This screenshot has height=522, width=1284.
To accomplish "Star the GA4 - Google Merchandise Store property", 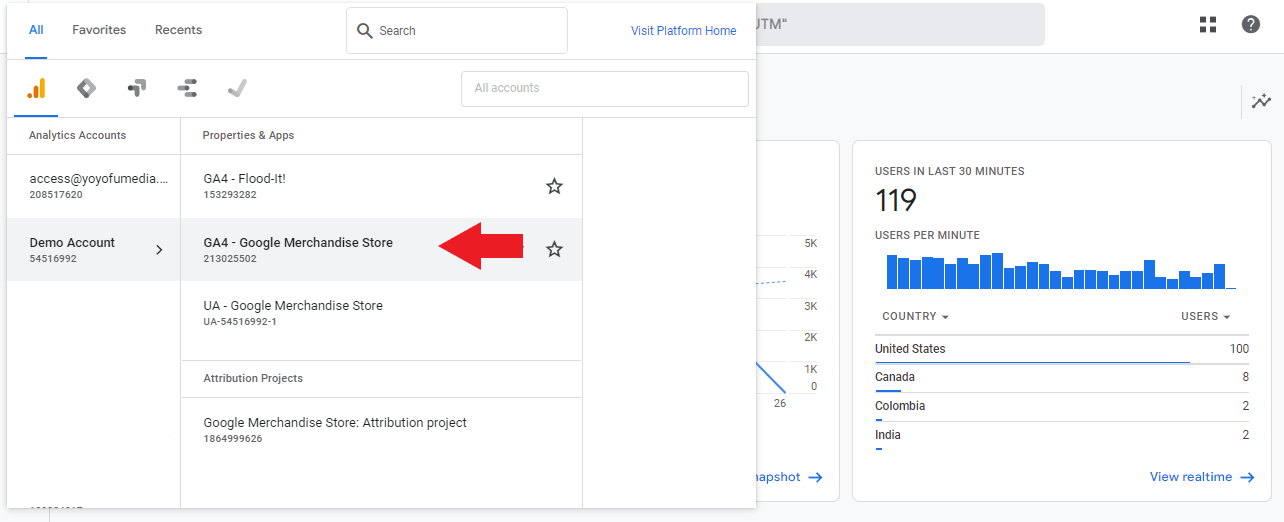I will [x=554, y=249].
